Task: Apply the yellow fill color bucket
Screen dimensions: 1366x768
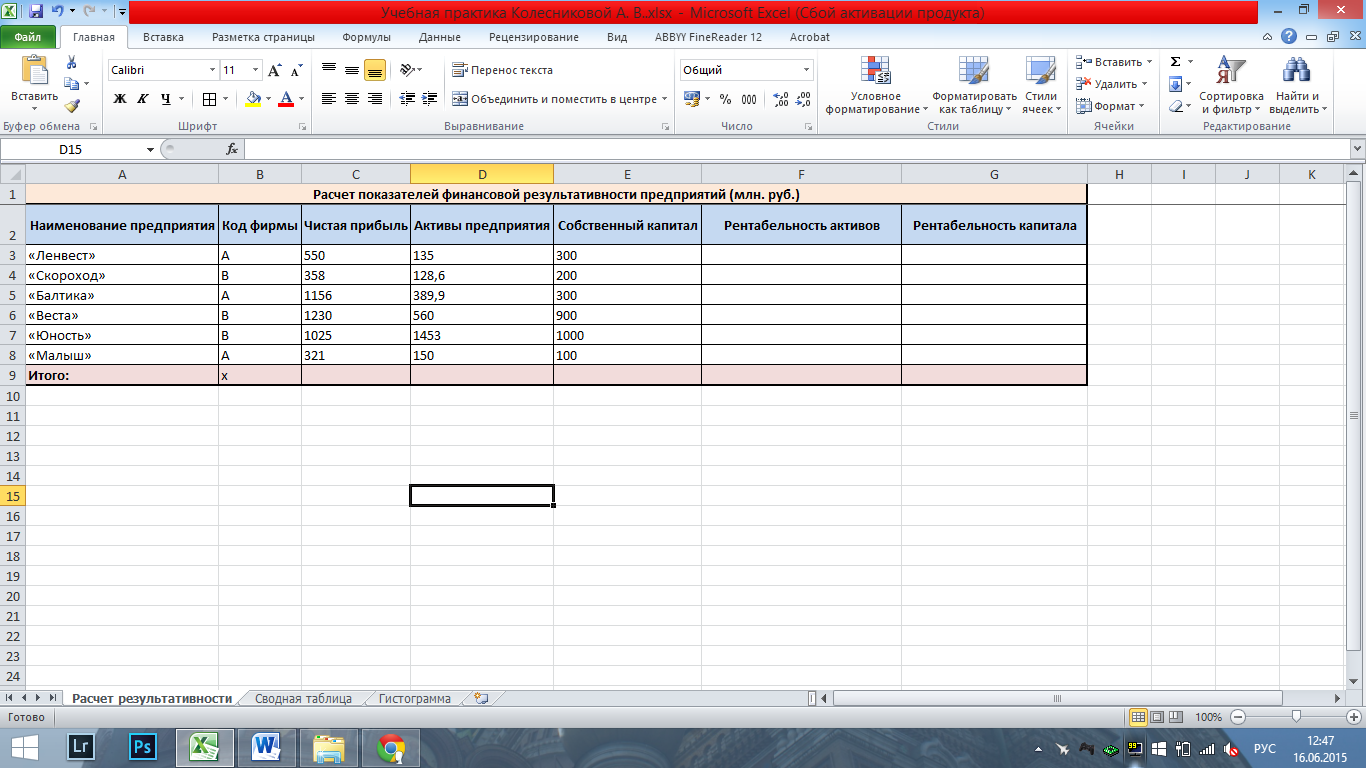Action: 253,99
